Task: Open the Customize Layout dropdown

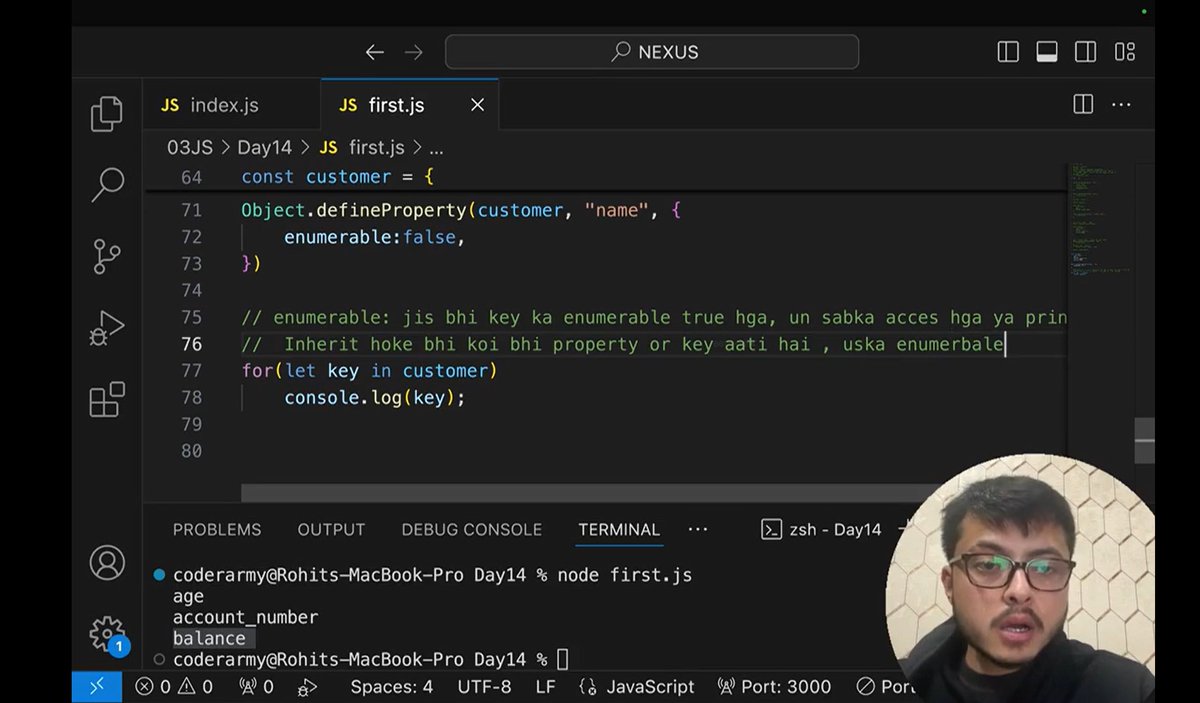Action: click(1124, 51)
